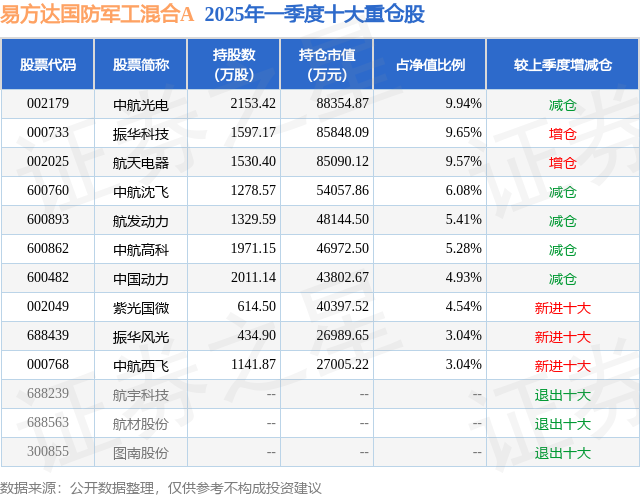This screenshot has width=640, height=497.
Task: Click market value 46972.50
Action: (x=342, y=248)
